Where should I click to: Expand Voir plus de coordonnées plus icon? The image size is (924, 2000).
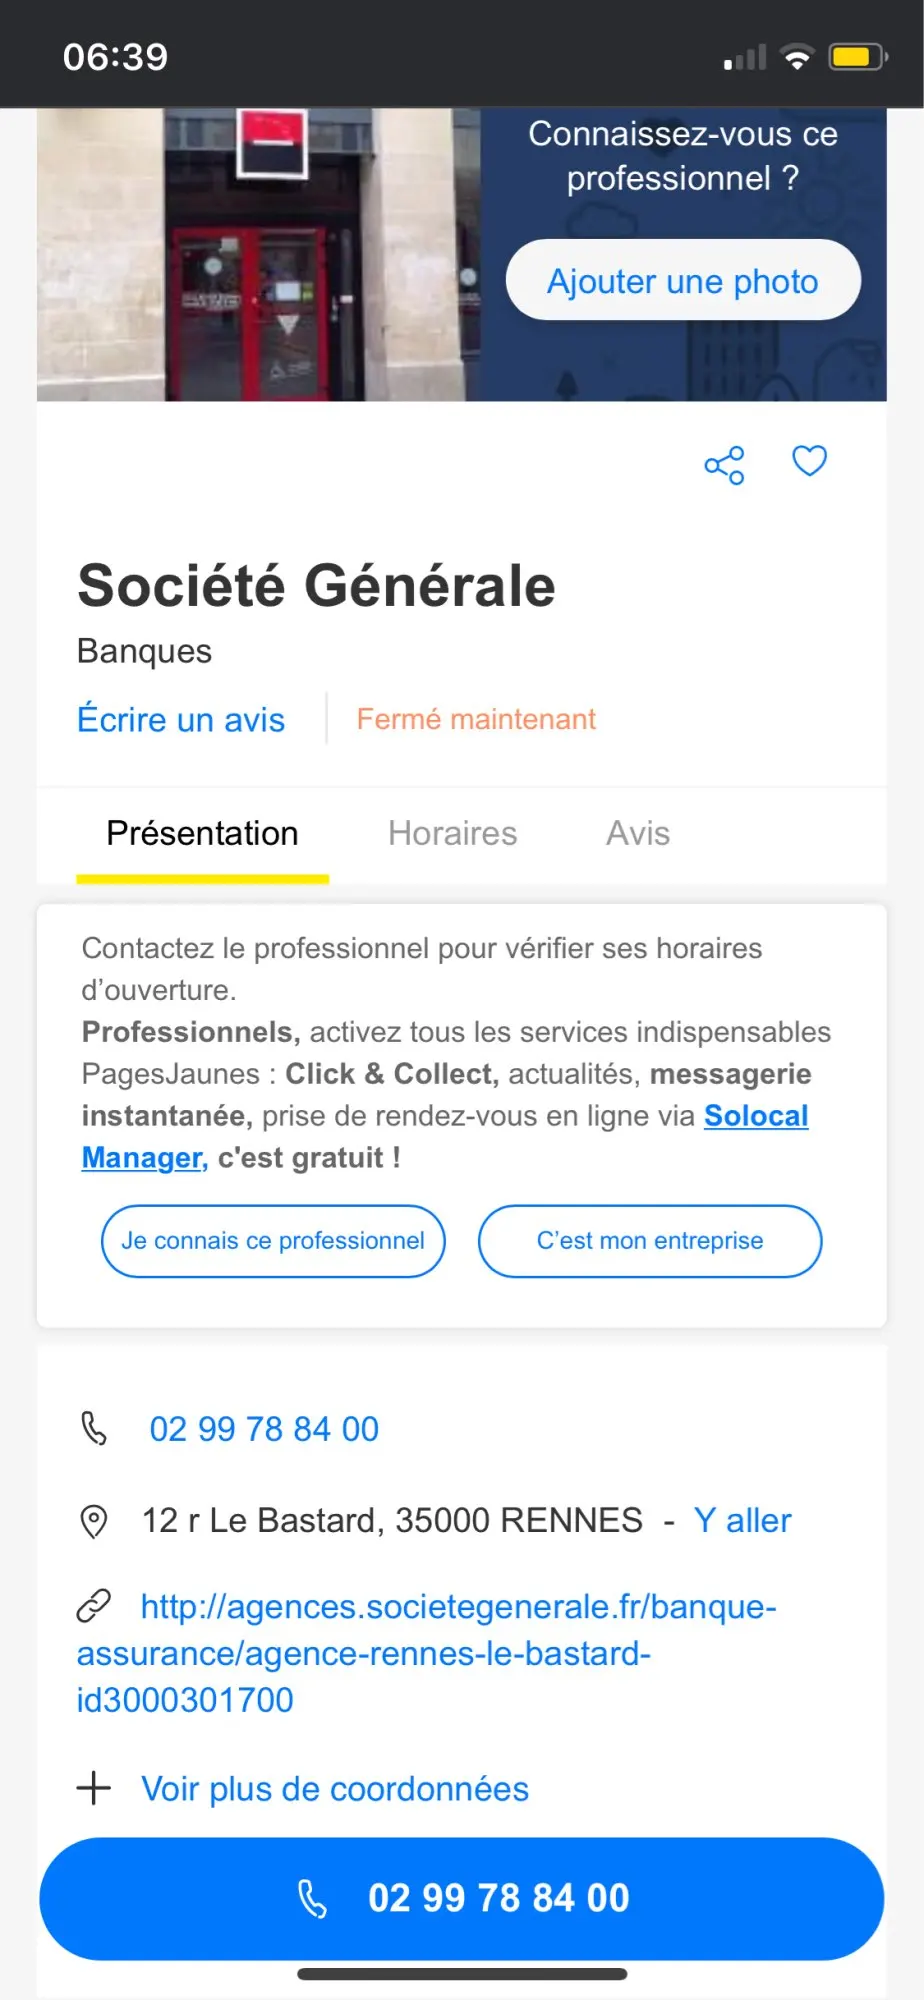(x=94, y=1788)
